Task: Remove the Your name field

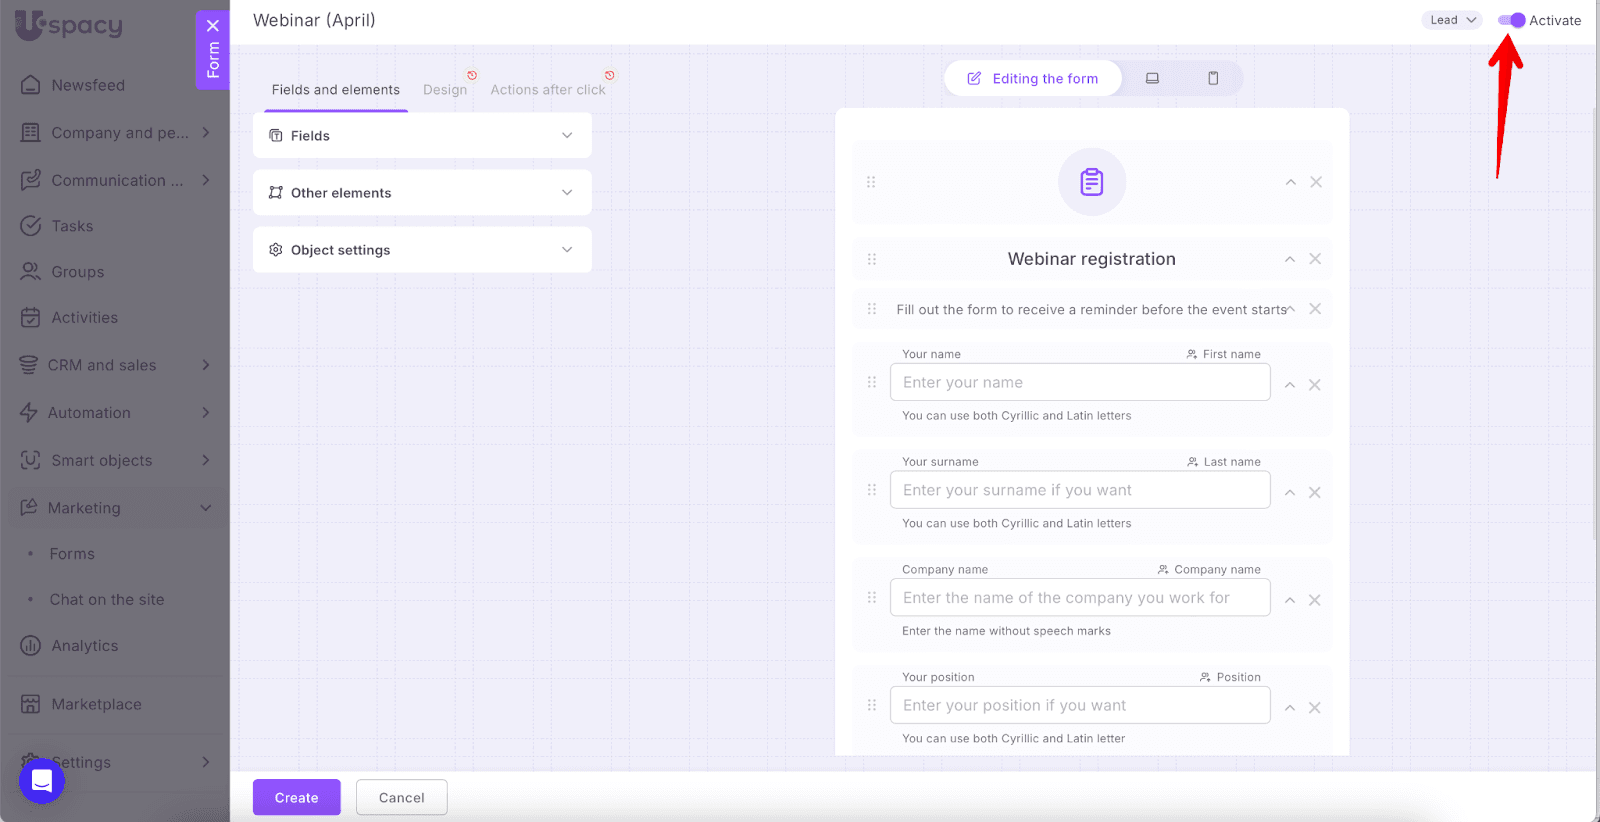Action: pyautogui.click(x=1315, y=385)
